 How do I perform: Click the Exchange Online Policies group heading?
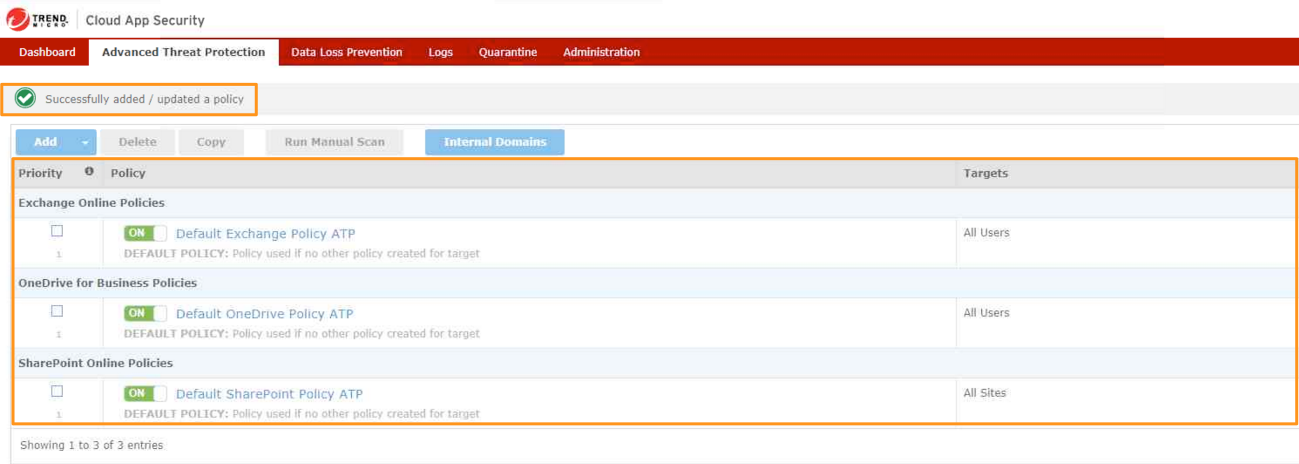[x=91, y=203]
